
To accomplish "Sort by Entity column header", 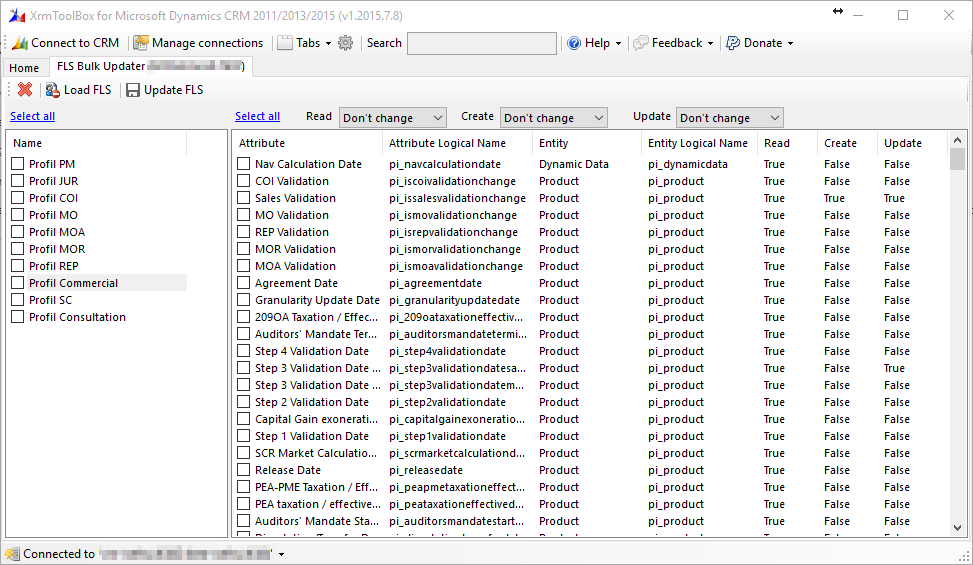I will pos(587,143).
